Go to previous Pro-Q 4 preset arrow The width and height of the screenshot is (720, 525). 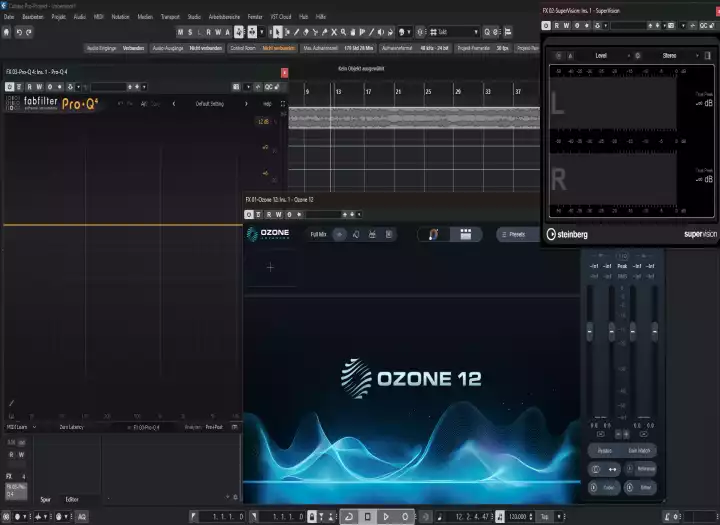pyautogui.click(x=174, y=104)
